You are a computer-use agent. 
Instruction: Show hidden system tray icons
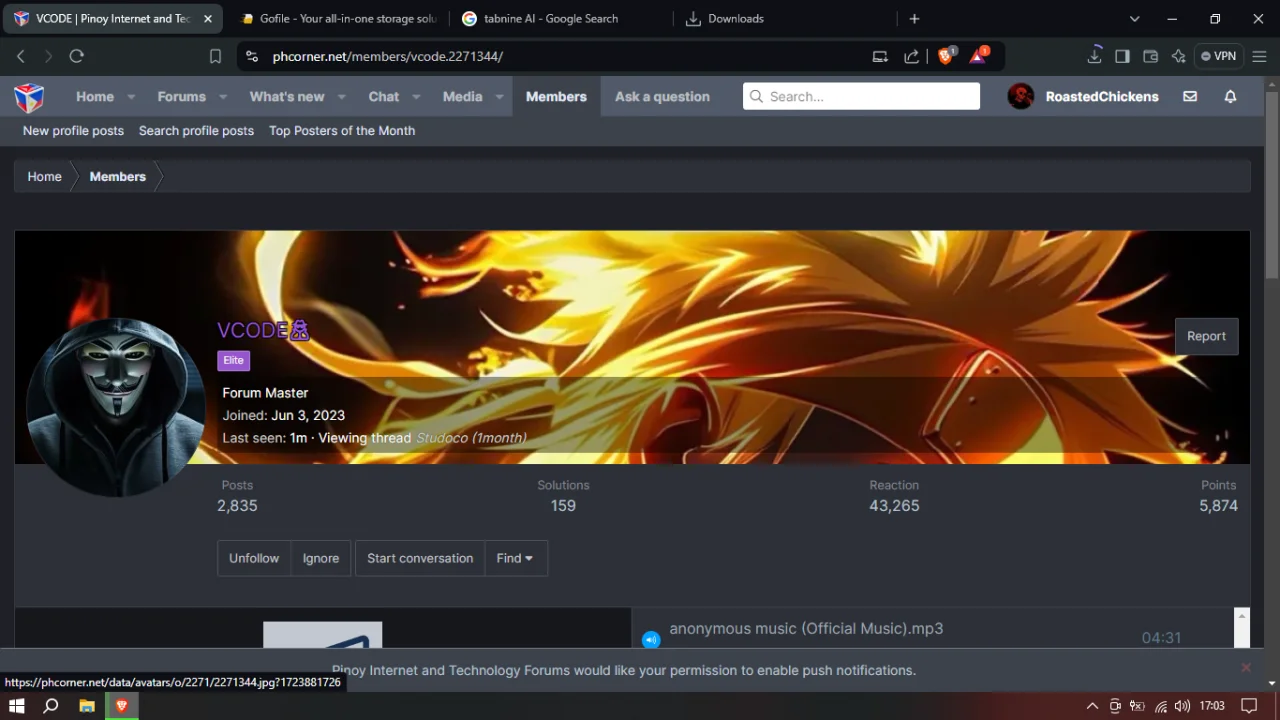click(1092, 706)
